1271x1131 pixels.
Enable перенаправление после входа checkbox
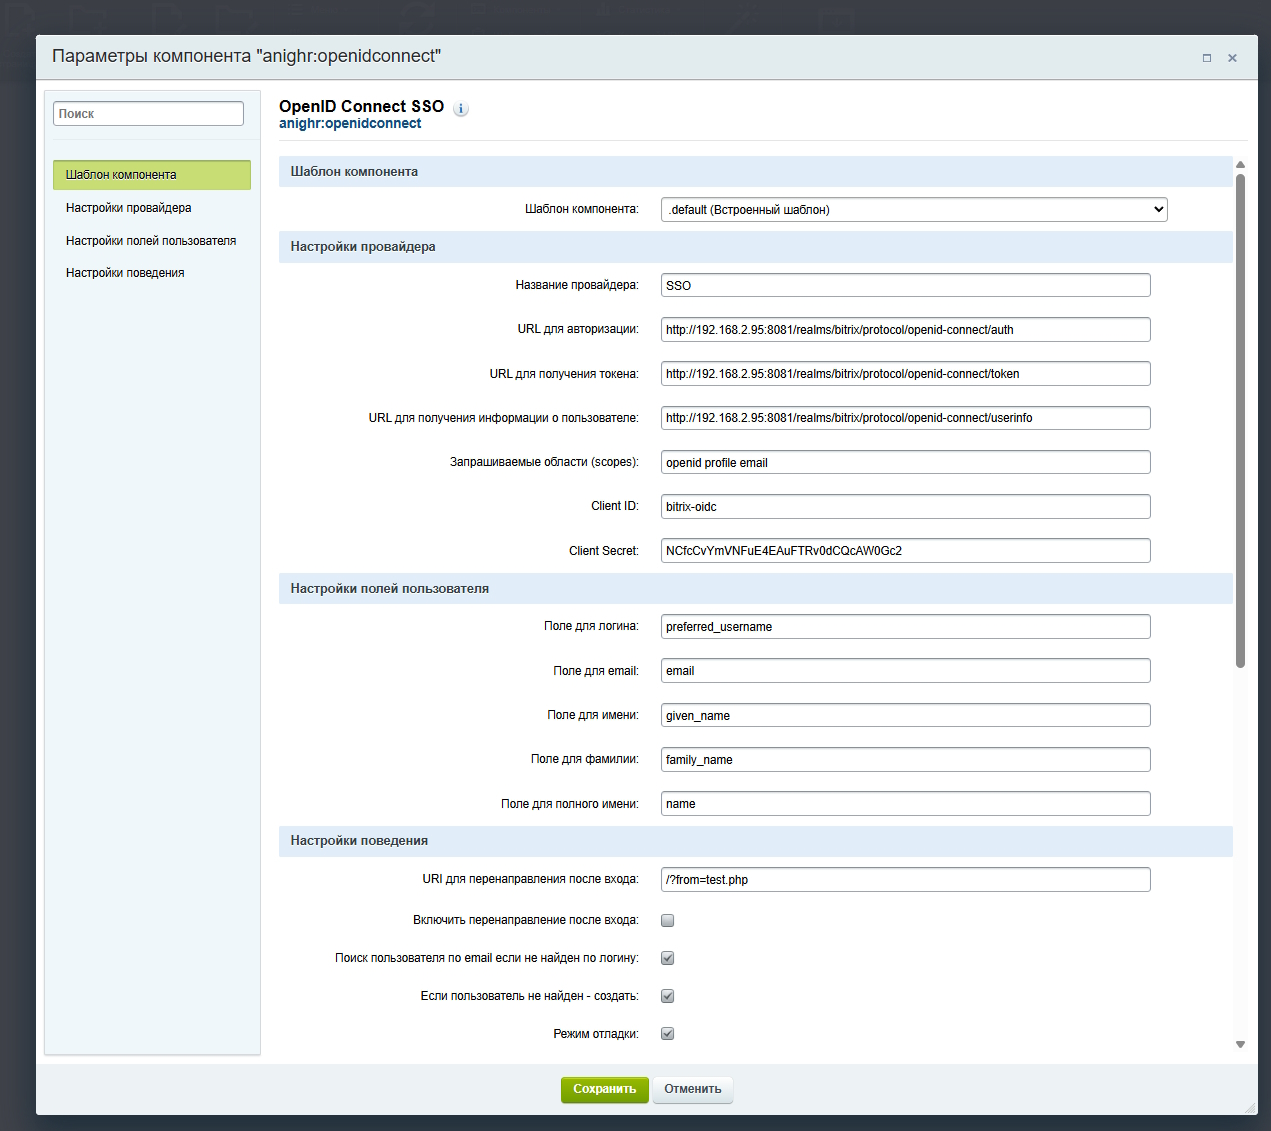pyautogui.click(x=667, y=920)
